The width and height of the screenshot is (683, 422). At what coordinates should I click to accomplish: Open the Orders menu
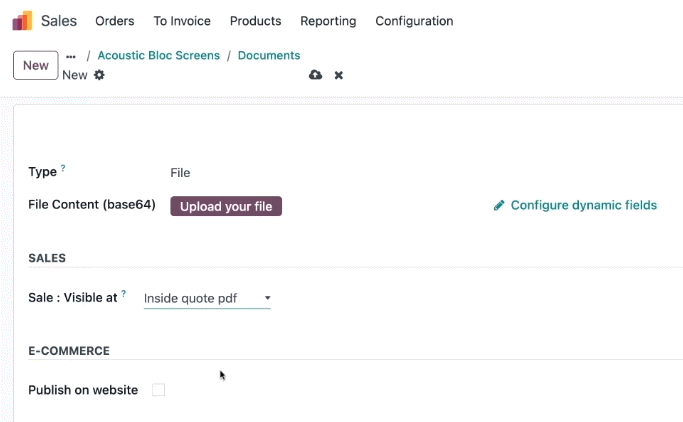pyautogui.click(x=115, y=21)
